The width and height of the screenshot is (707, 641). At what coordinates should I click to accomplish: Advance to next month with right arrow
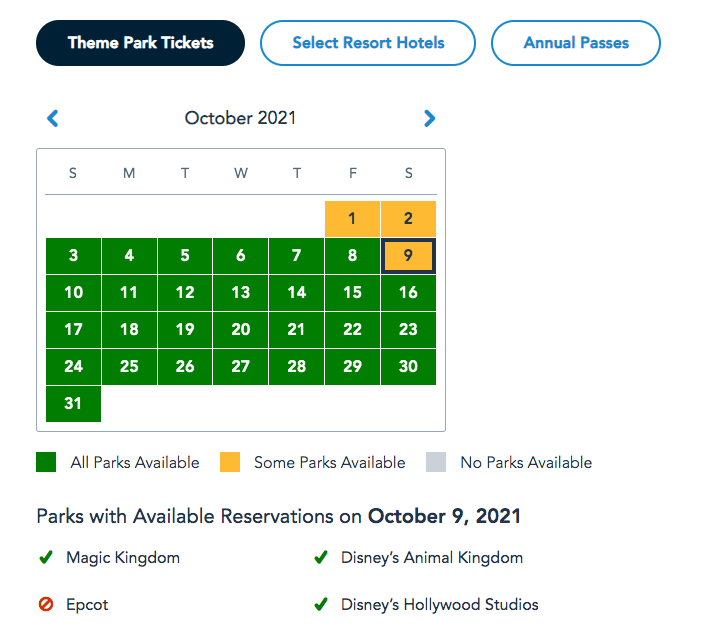[430, 118]
